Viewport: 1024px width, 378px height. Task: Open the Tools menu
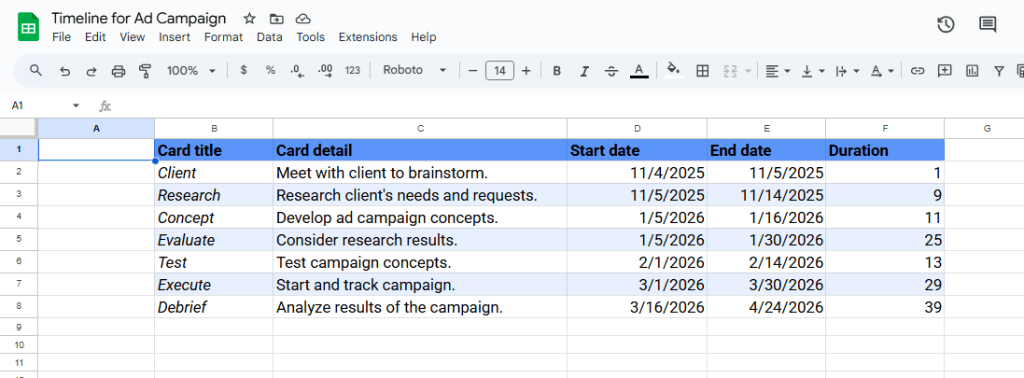pyautogui.click(x=310, y=37)
